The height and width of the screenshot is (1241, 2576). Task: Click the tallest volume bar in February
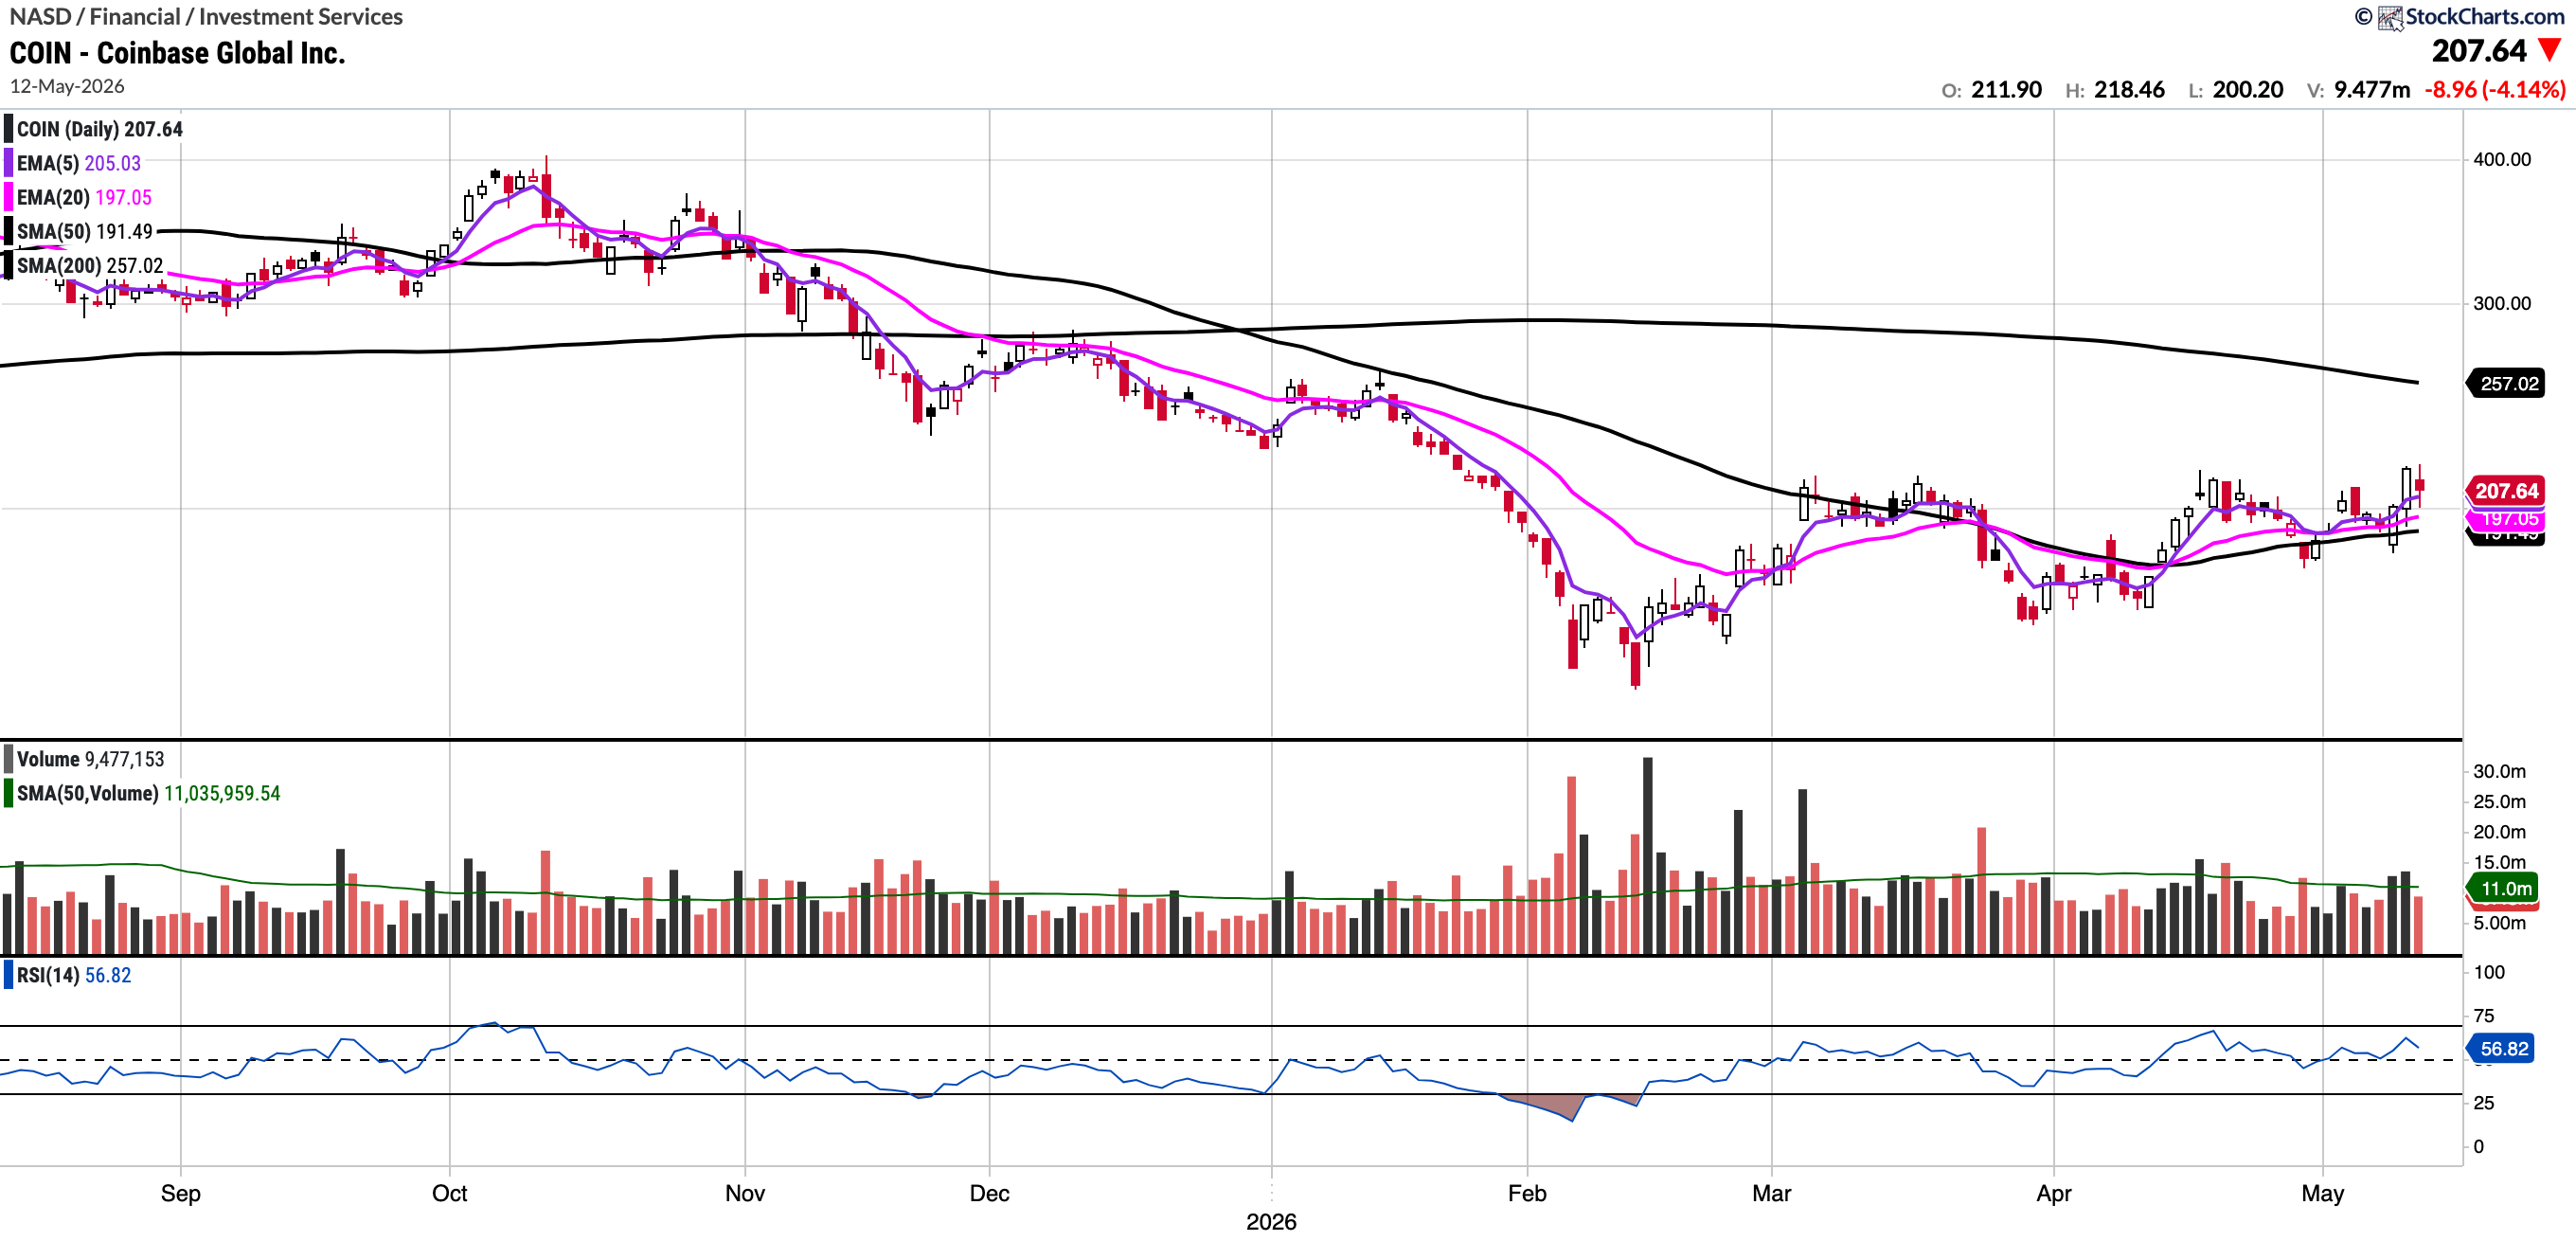pyautogui.click(x=1648, y=856)
